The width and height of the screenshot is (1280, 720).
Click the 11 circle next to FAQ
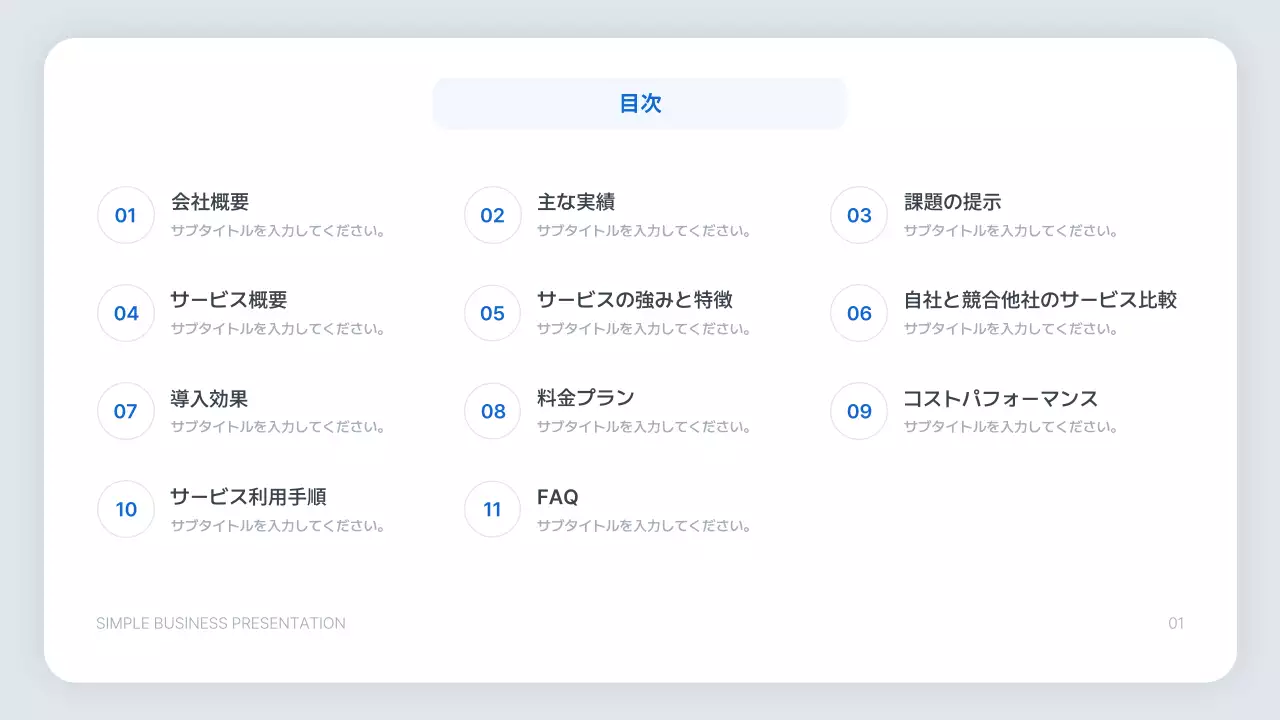point(491,509)
